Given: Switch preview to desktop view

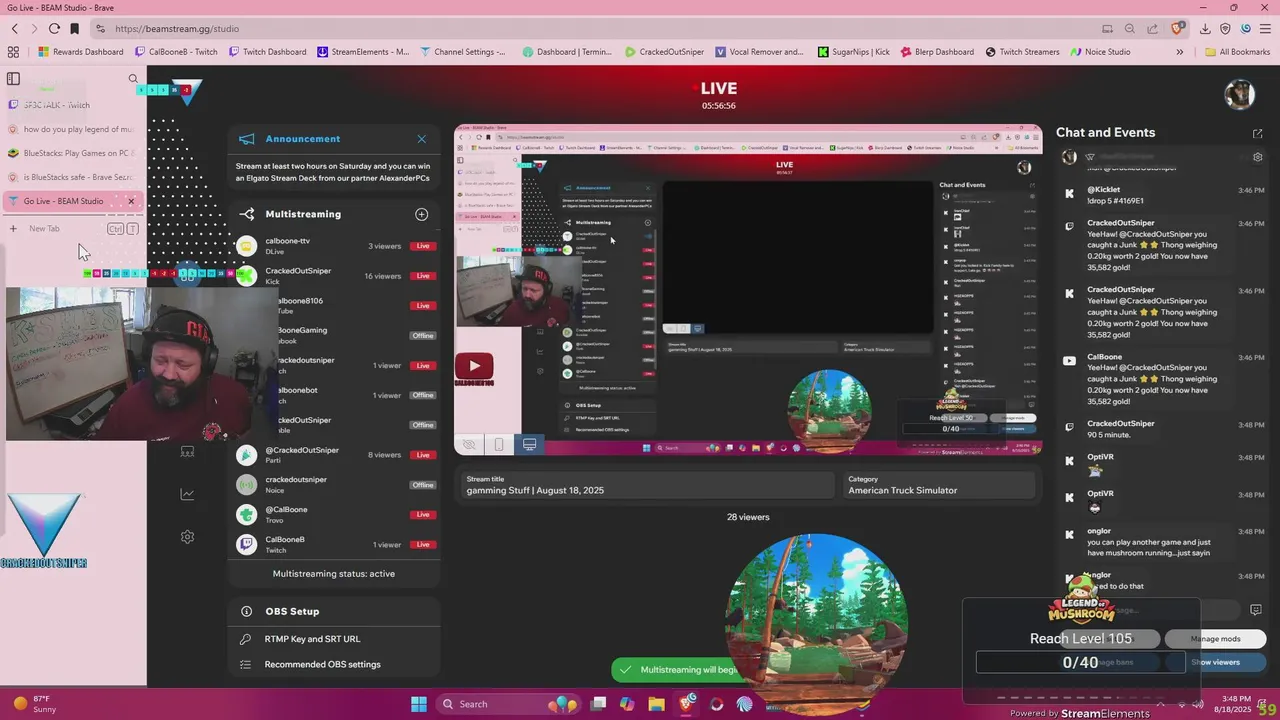Looking at the screenshot, I should click(529, 444).
